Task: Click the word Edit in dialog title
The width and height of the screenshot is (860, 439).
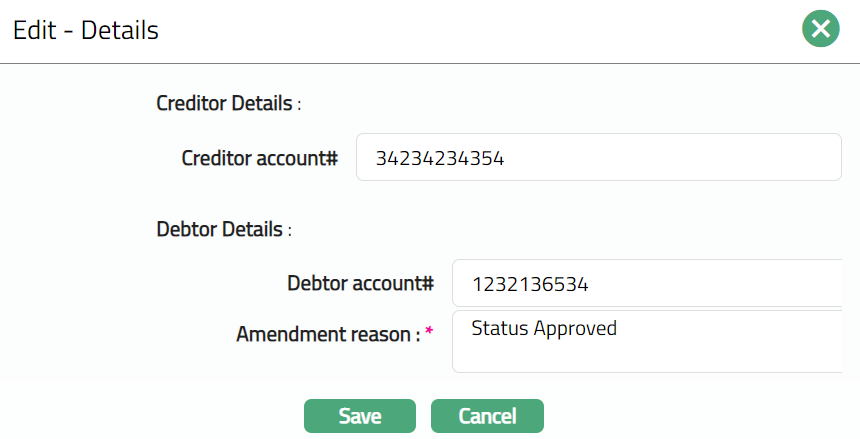Action: pos(34,31)
